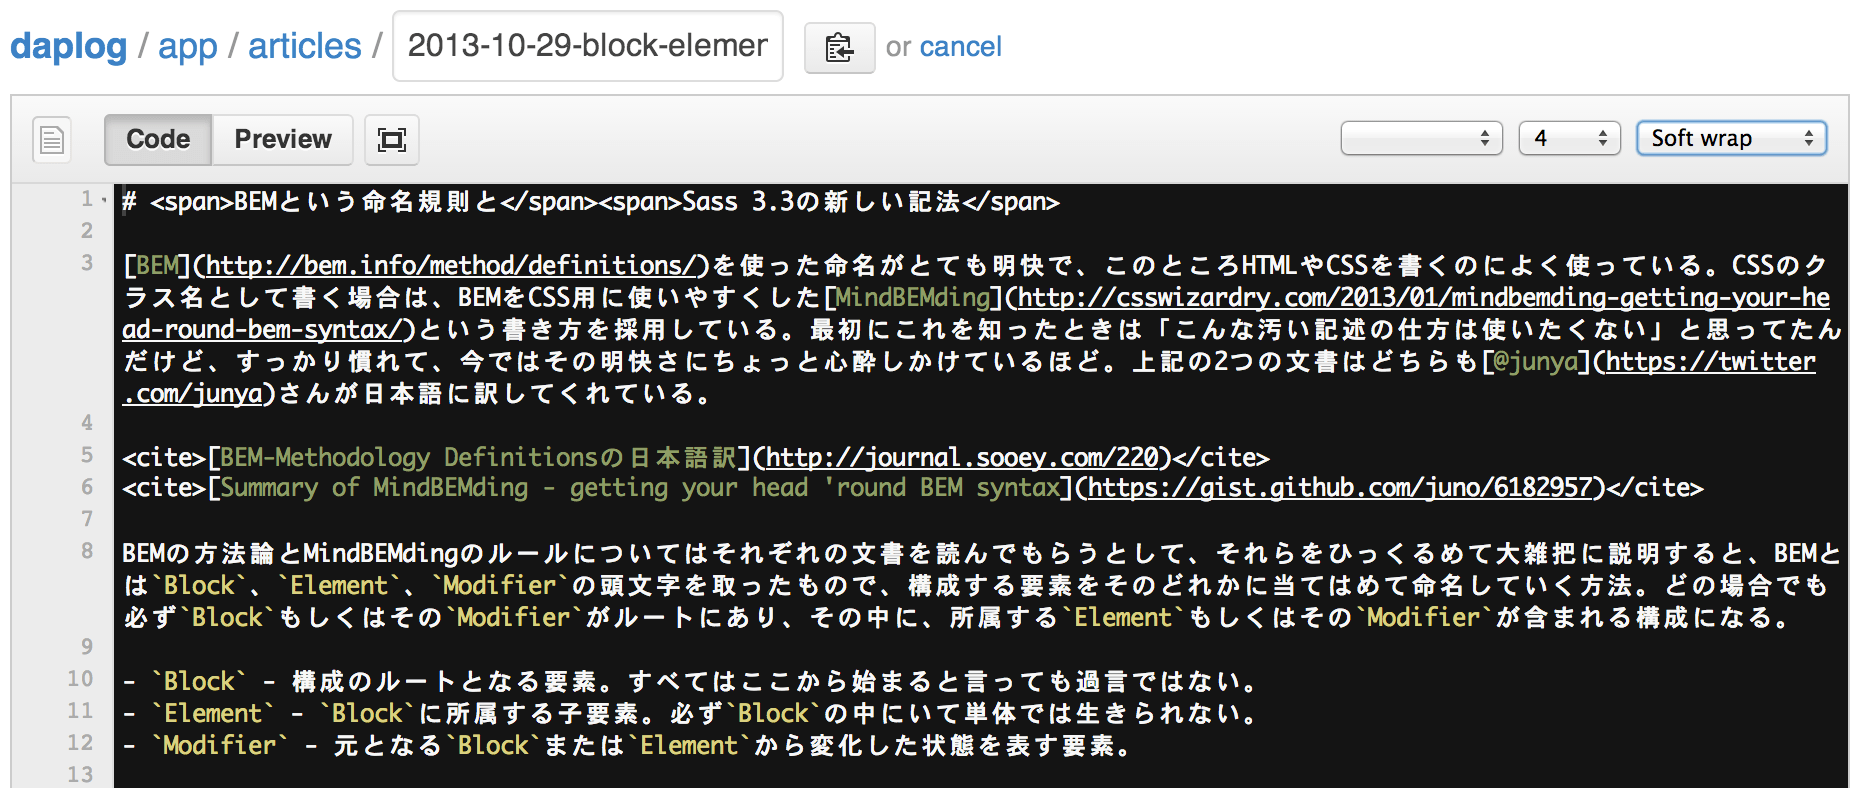Click line number 8 in gutter
This screenshot has width=1860, height=788.
pos(87,551)
